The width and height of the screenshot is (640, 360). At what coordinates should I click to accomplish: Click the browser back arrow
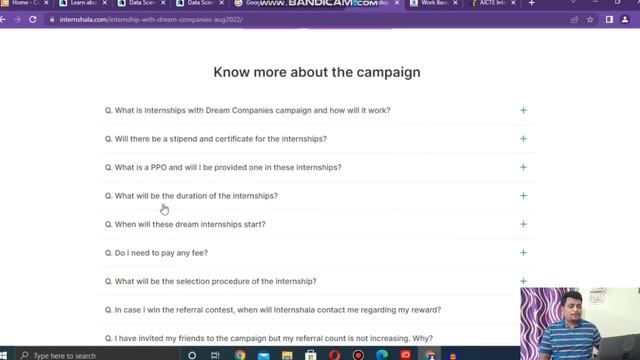pos(3,20)
